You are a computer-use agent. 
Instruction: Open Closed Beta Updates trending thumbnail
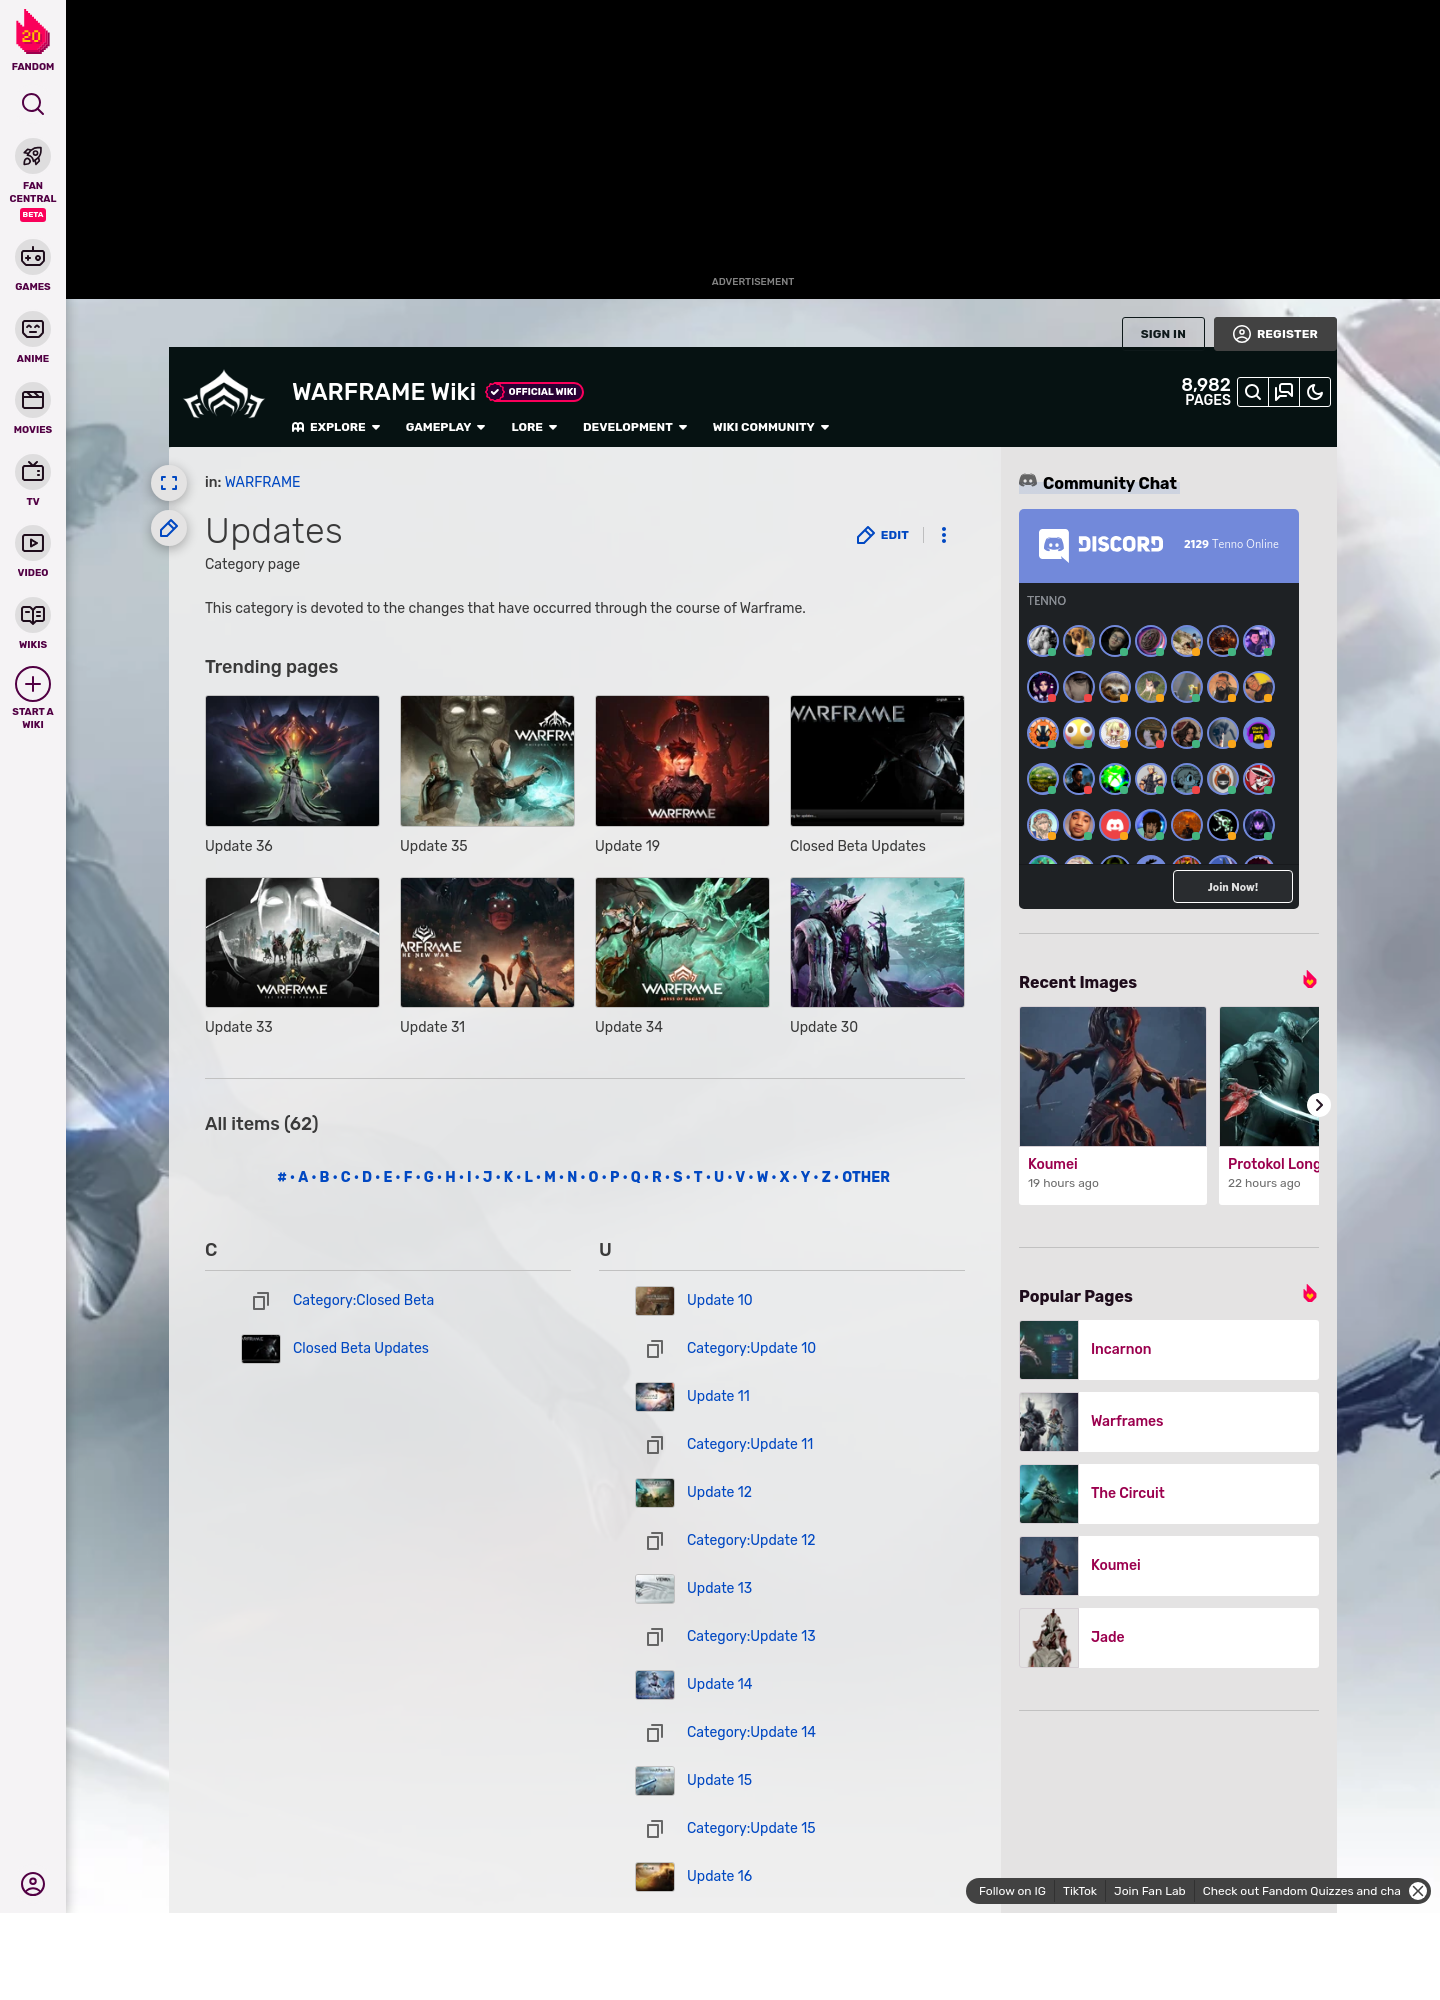coord(877,761)
